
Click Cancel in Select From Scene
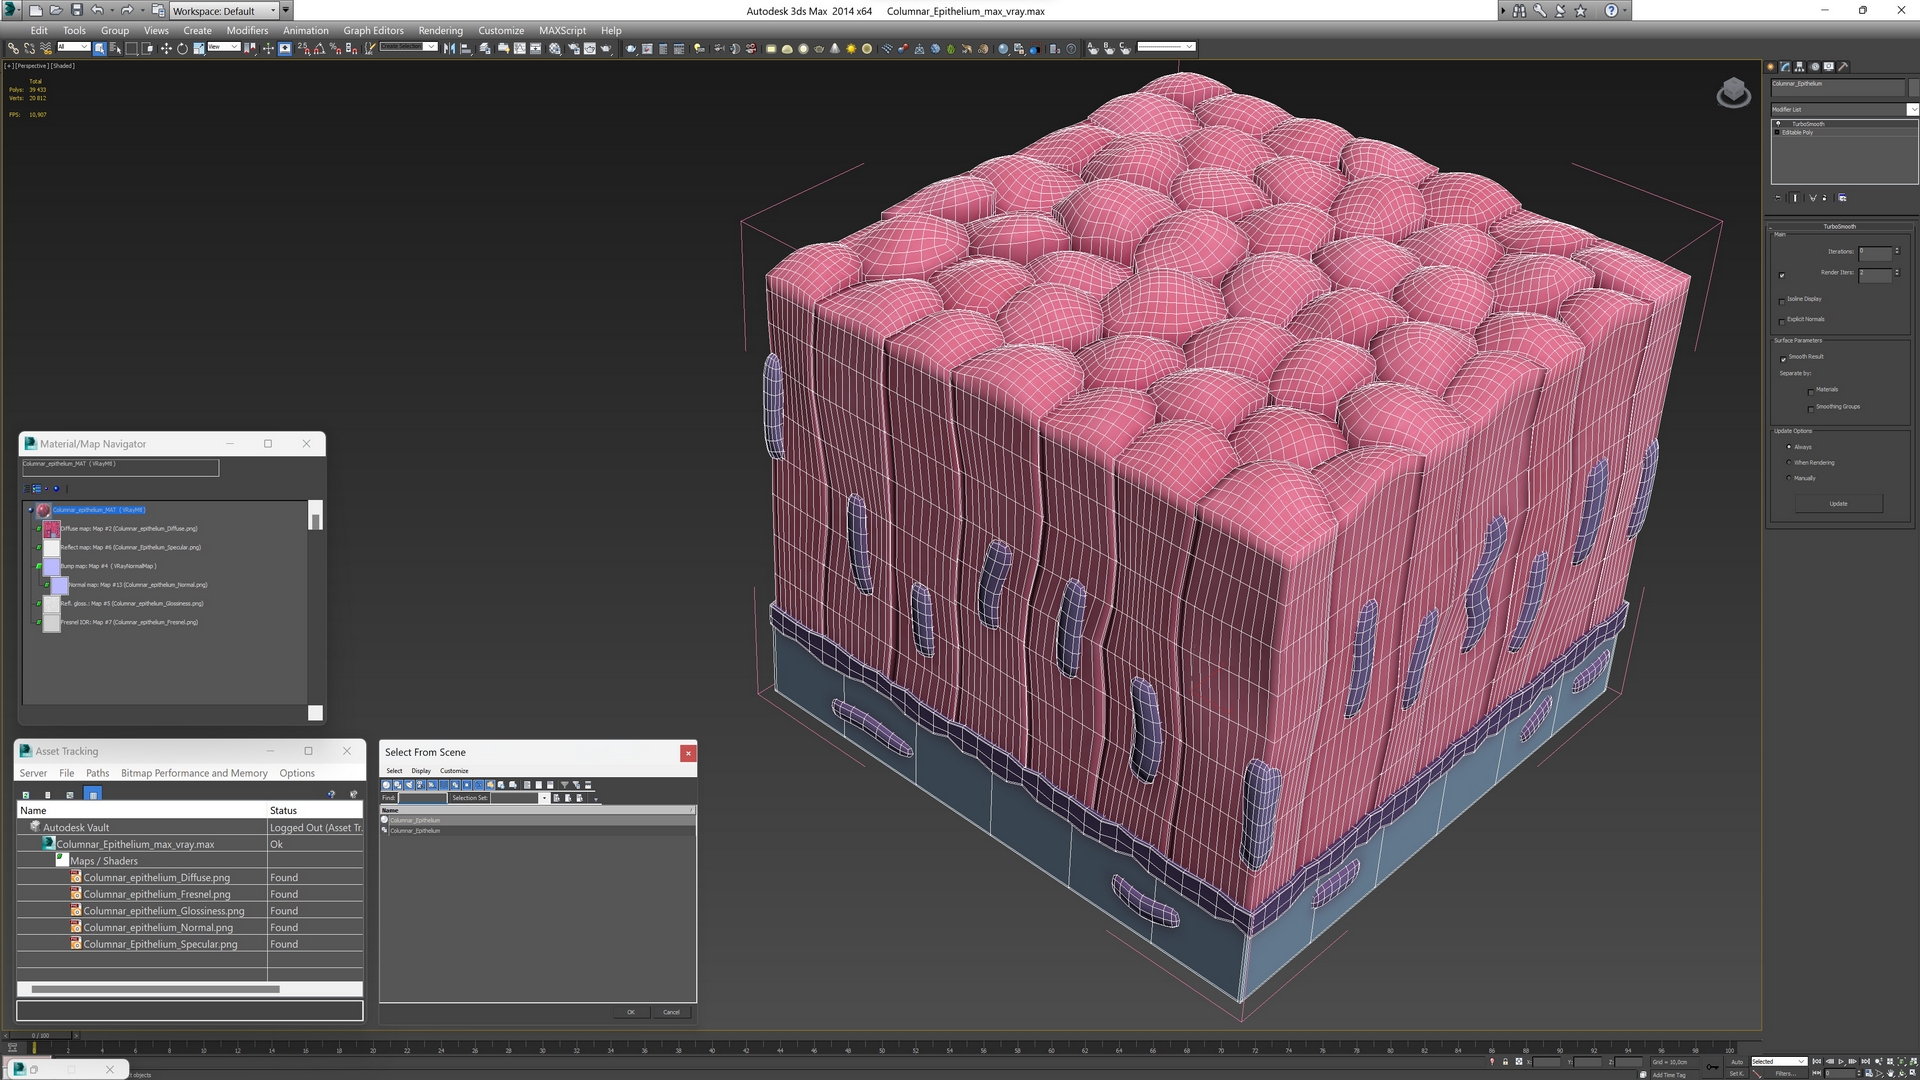pyautogui.click(x=671, y=1012)
